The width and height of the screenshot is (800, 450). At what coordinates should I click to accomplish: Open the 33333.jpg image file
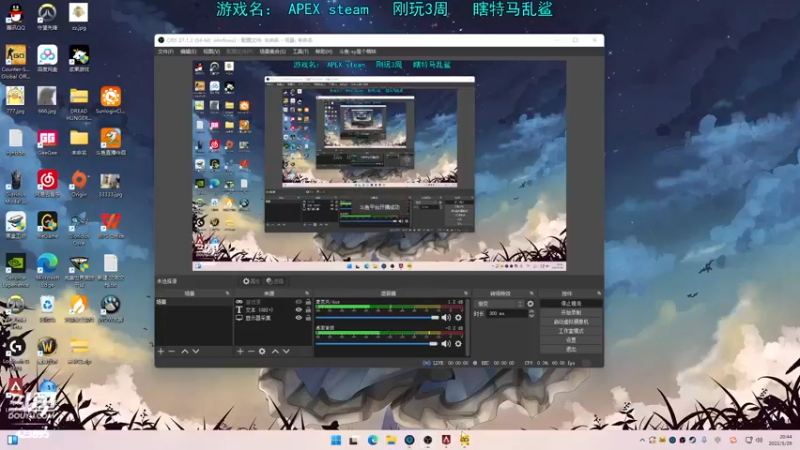tap(111, 184)
